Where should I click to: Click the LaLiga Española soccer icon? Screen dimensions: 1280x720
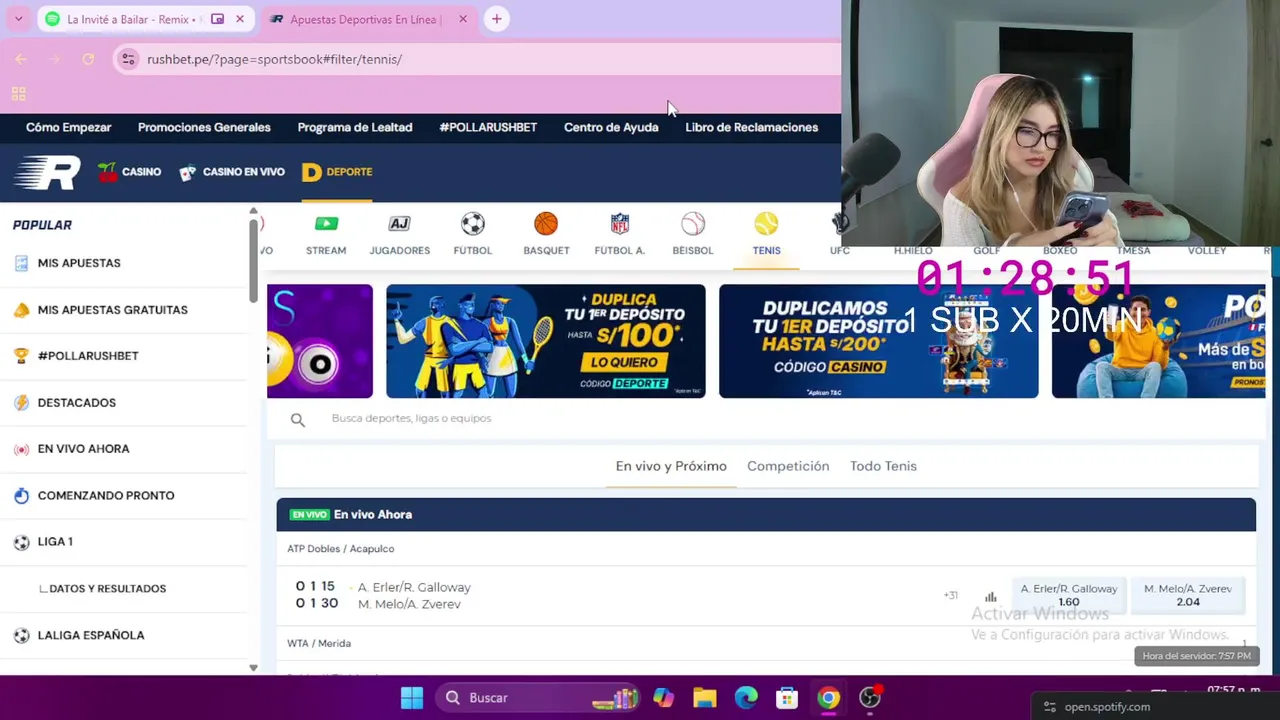point(21,635)
